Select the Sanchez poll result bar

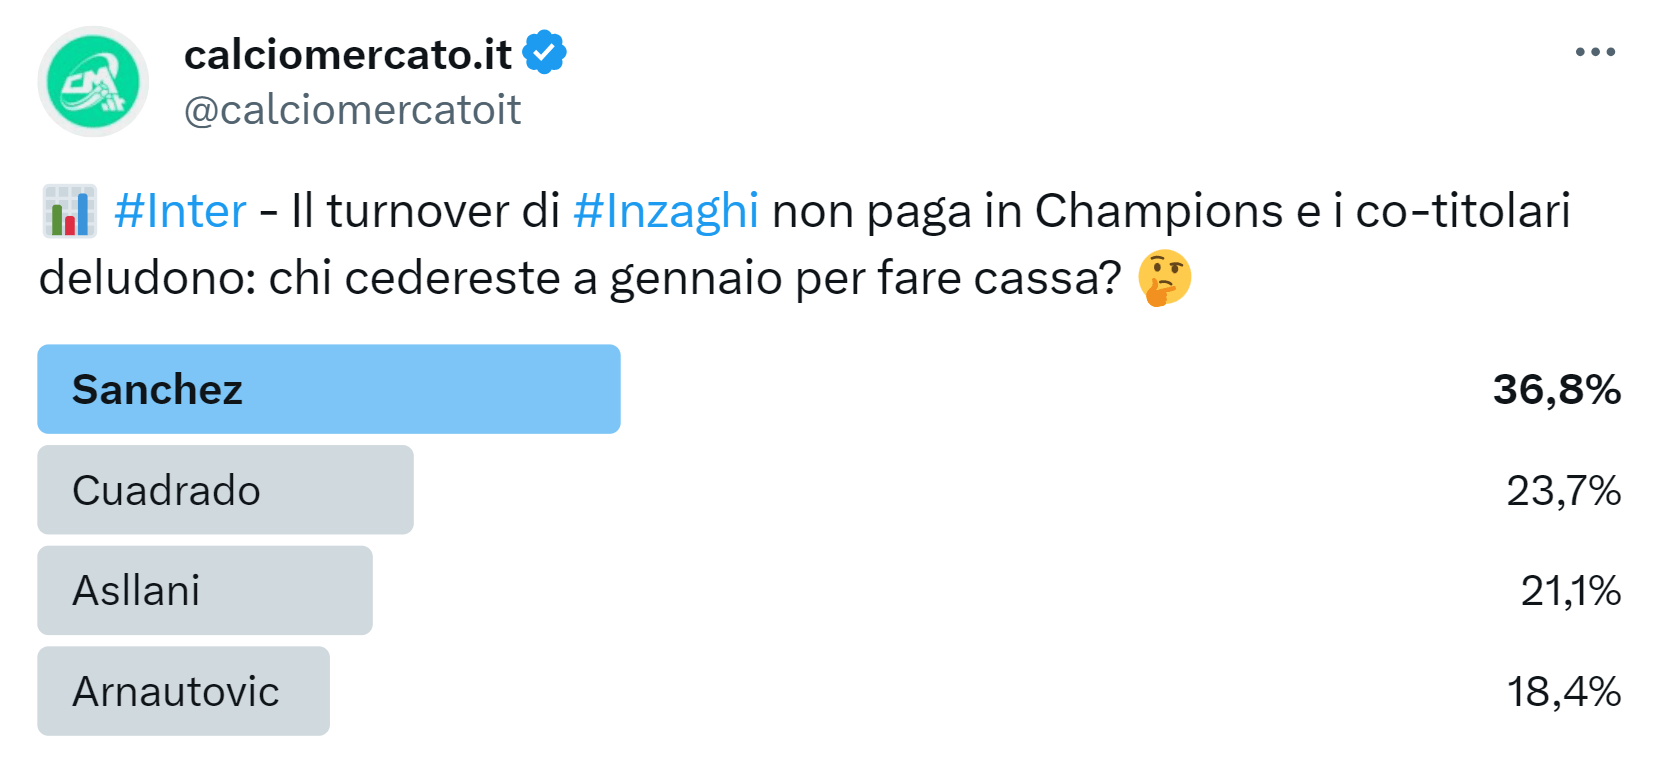click(329, 389)
